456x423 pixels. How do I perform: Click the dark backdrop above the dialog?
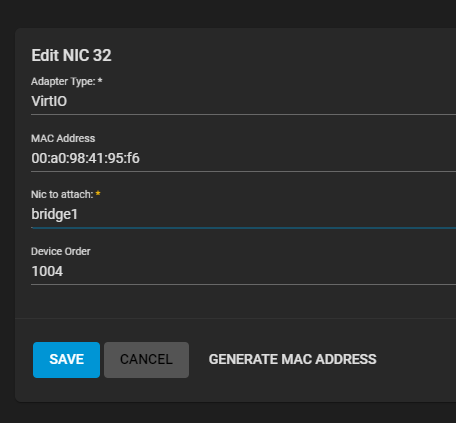tap(228, 13)
